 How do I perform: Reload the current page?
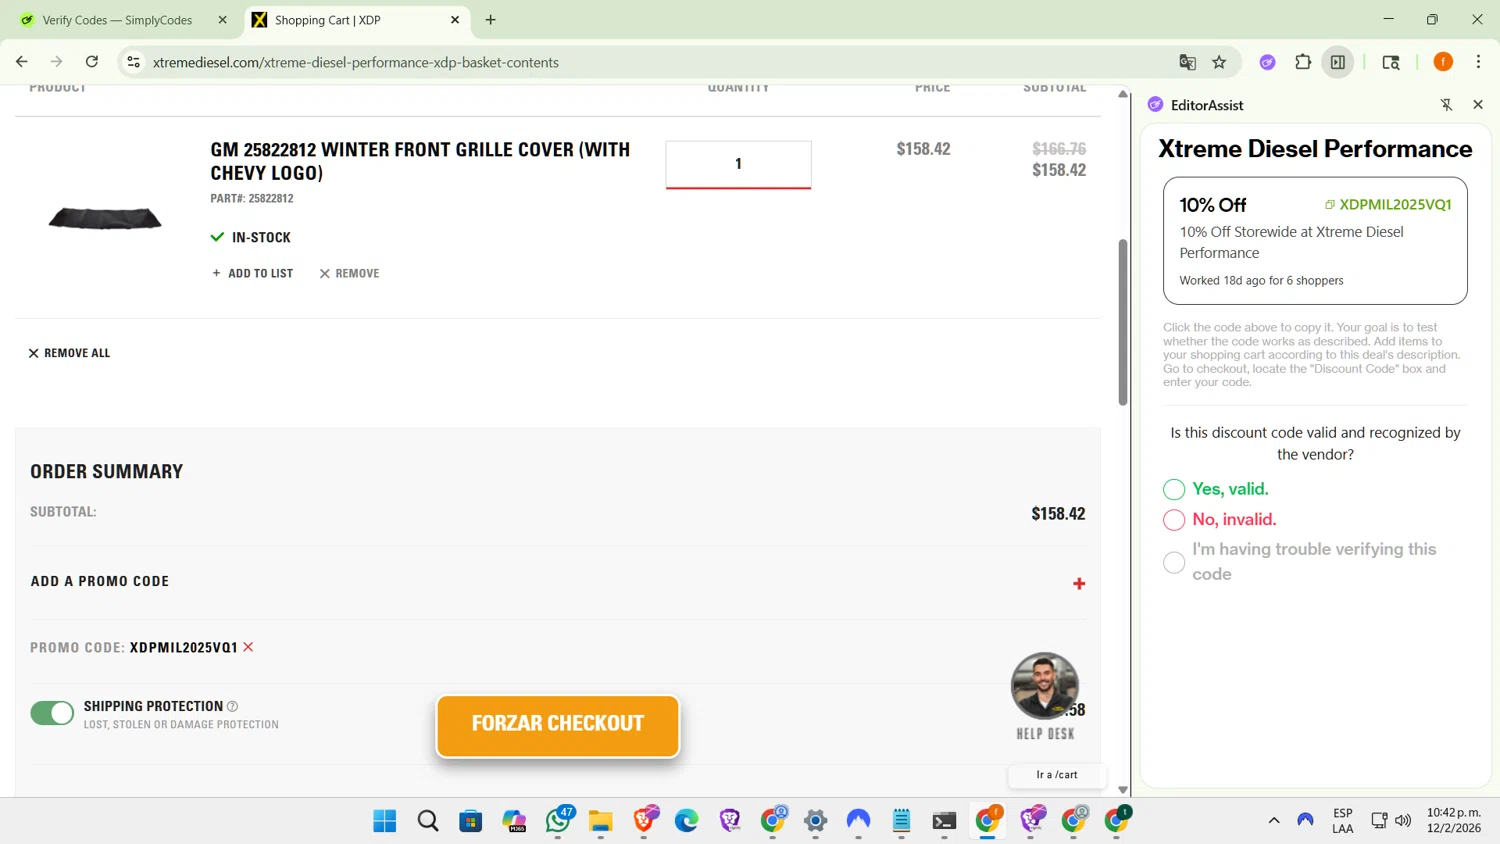point(92,62)
